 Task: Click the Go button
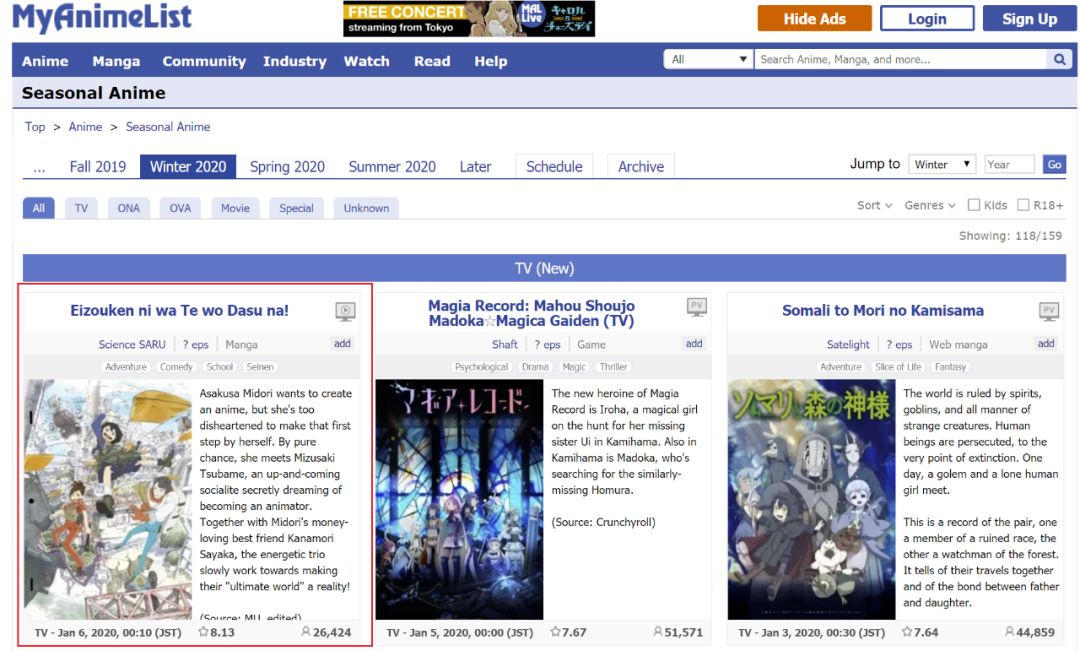(1055, 164)
